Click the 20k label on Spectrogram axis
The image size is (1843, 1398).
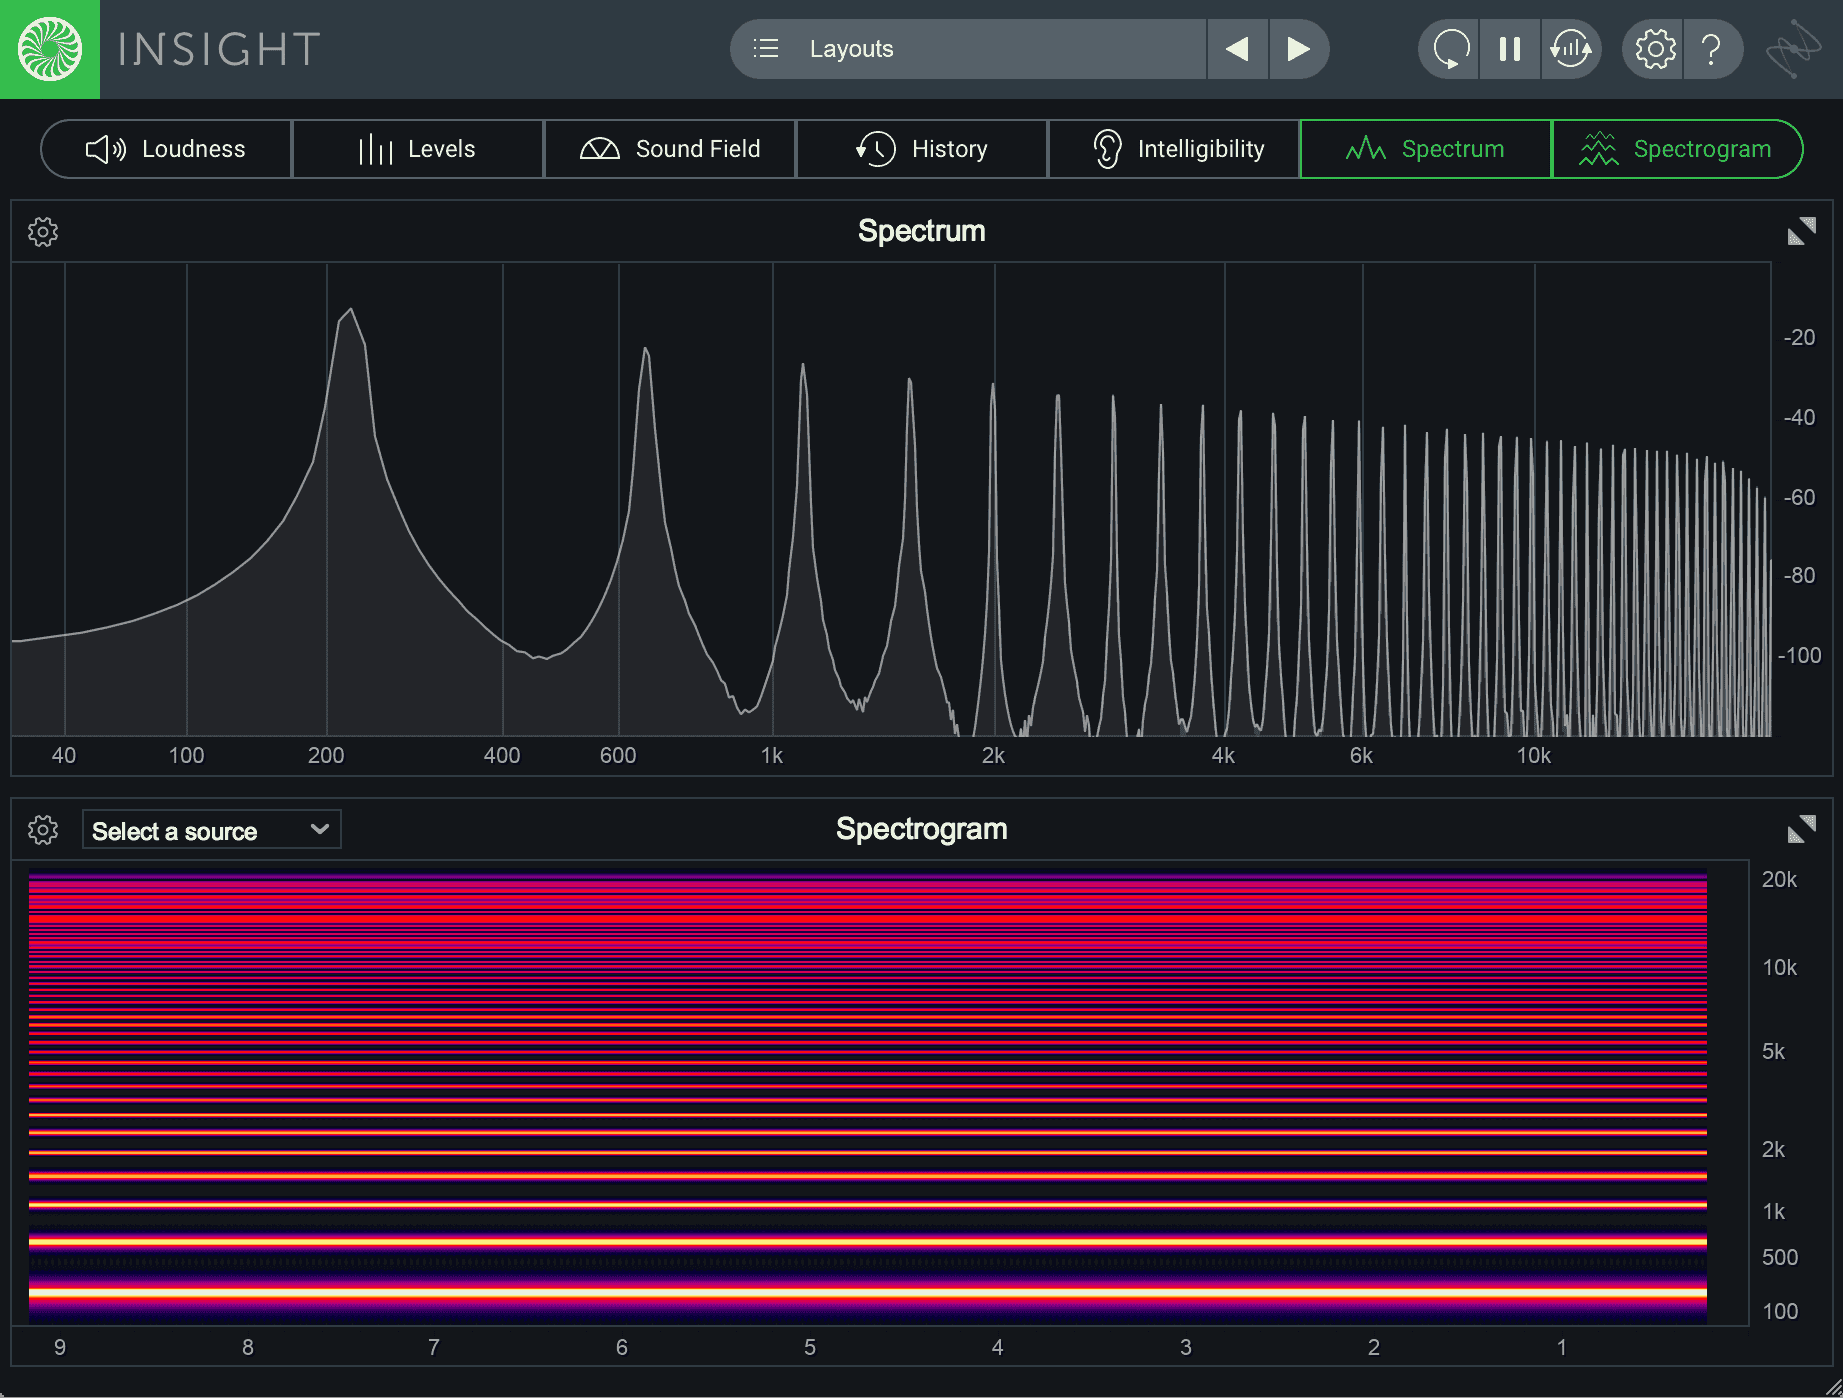[x=1779, y=880]
